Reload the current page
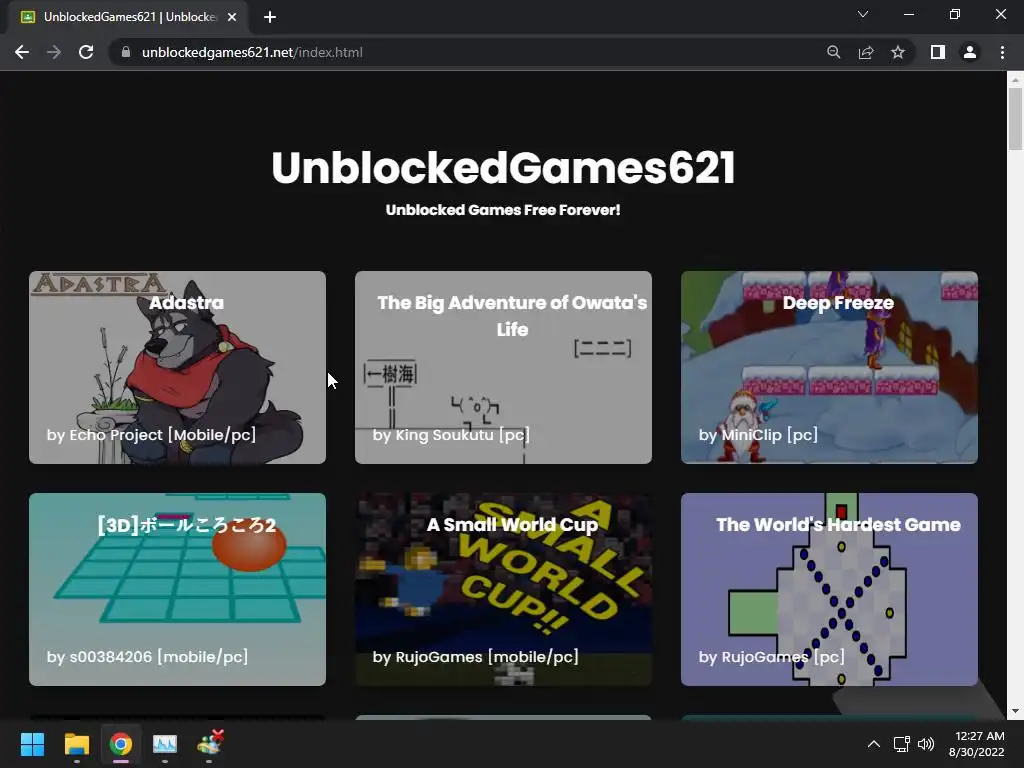 [x=86, y=52]
